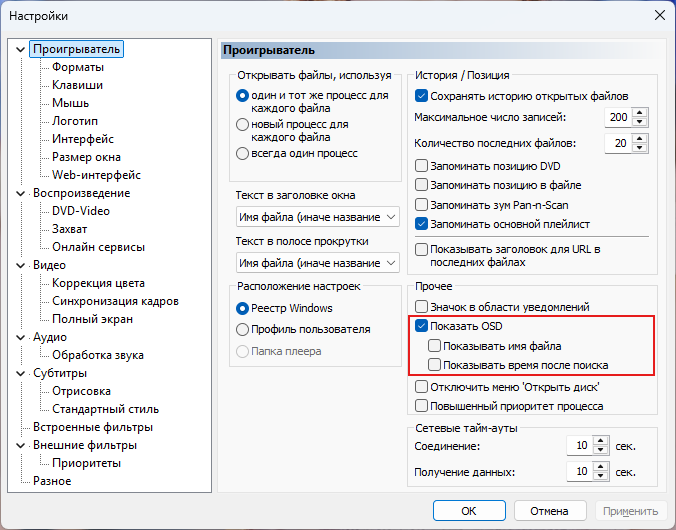Enable Показывать заголовок для URL checkbox
The height and width of the screenshot is (530, 676).
(x=421, y=250)
